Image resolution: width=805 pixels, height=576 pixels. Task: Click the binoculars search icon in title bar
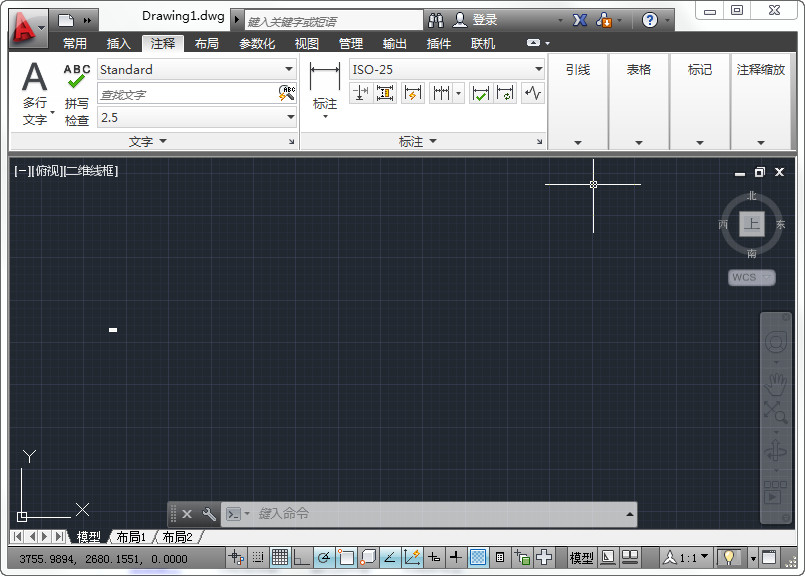[436, 20]
